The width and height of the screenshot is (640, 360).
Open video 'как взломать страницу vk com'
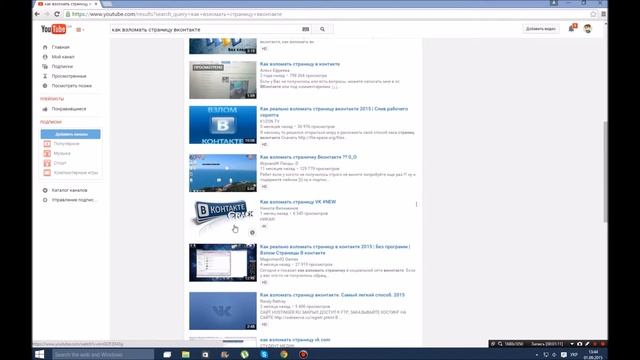pyautogui.click(x=295, y=340)
